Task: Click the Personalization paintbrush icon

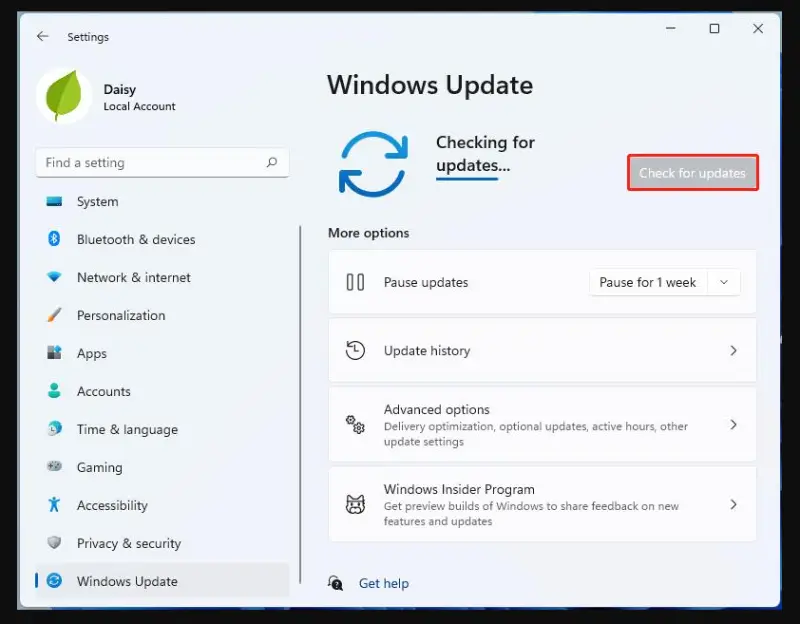Action: 54,315
